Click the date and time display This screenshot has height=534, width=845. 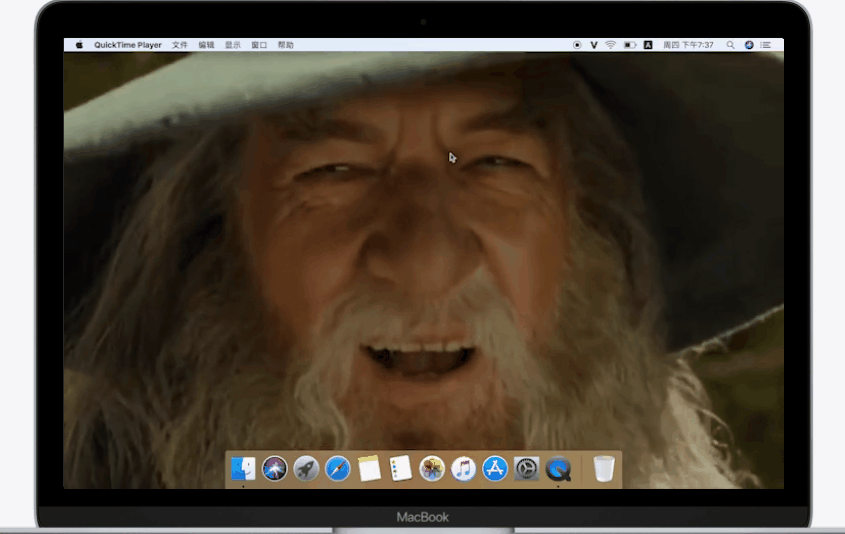point(690,45)
